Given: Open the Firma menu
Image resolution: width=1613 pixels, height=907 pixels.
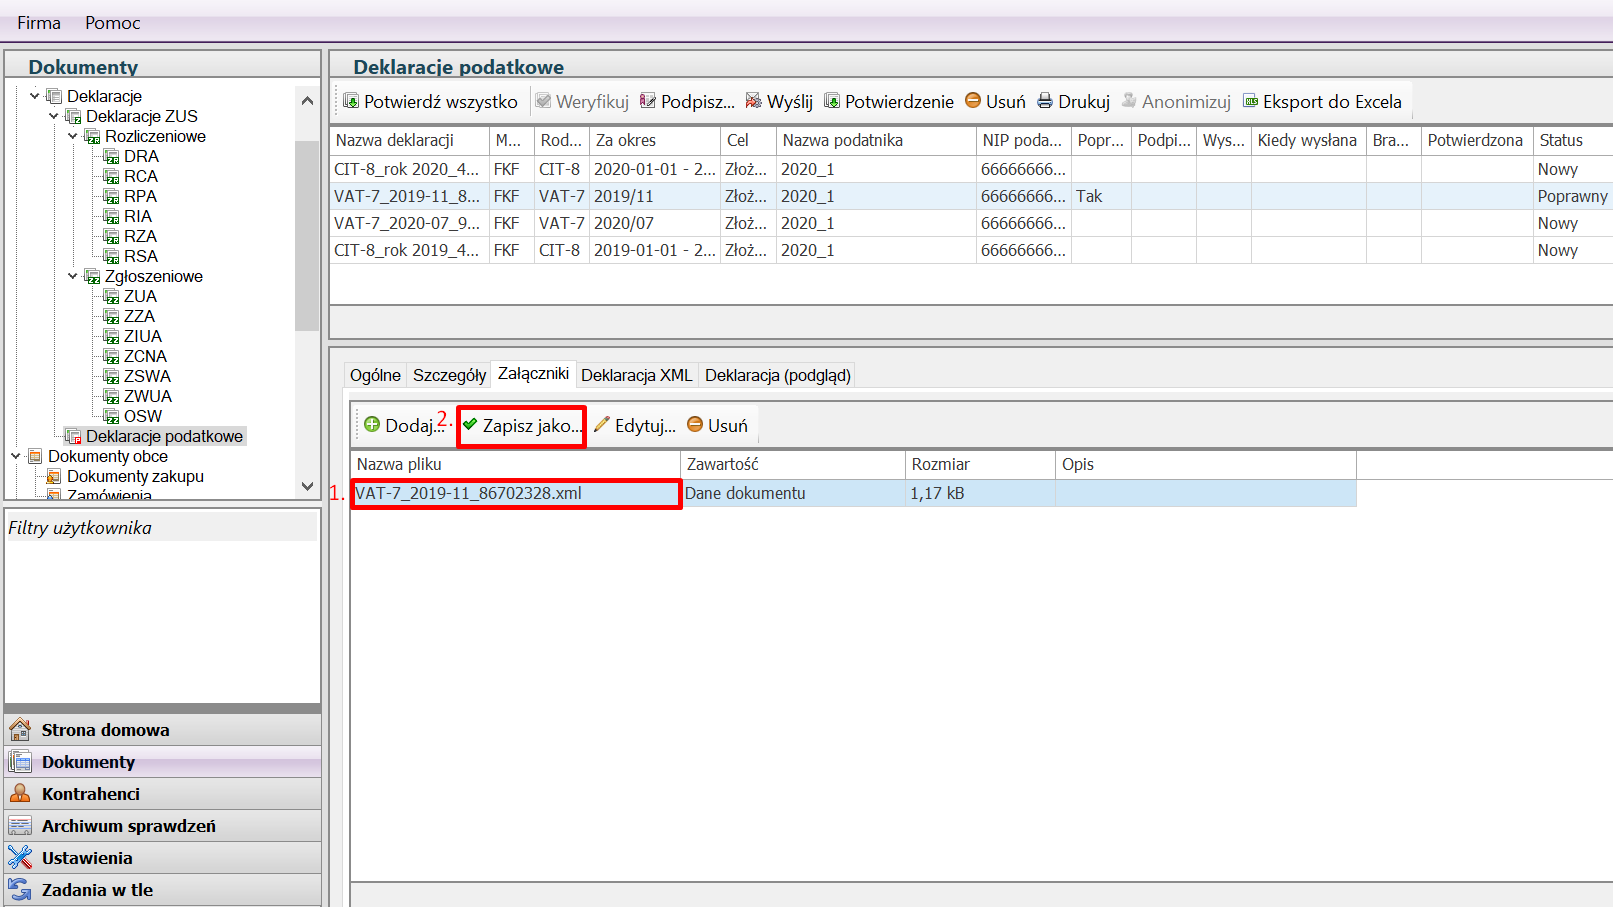Looking at the screenshot, I should pos(39,23).
